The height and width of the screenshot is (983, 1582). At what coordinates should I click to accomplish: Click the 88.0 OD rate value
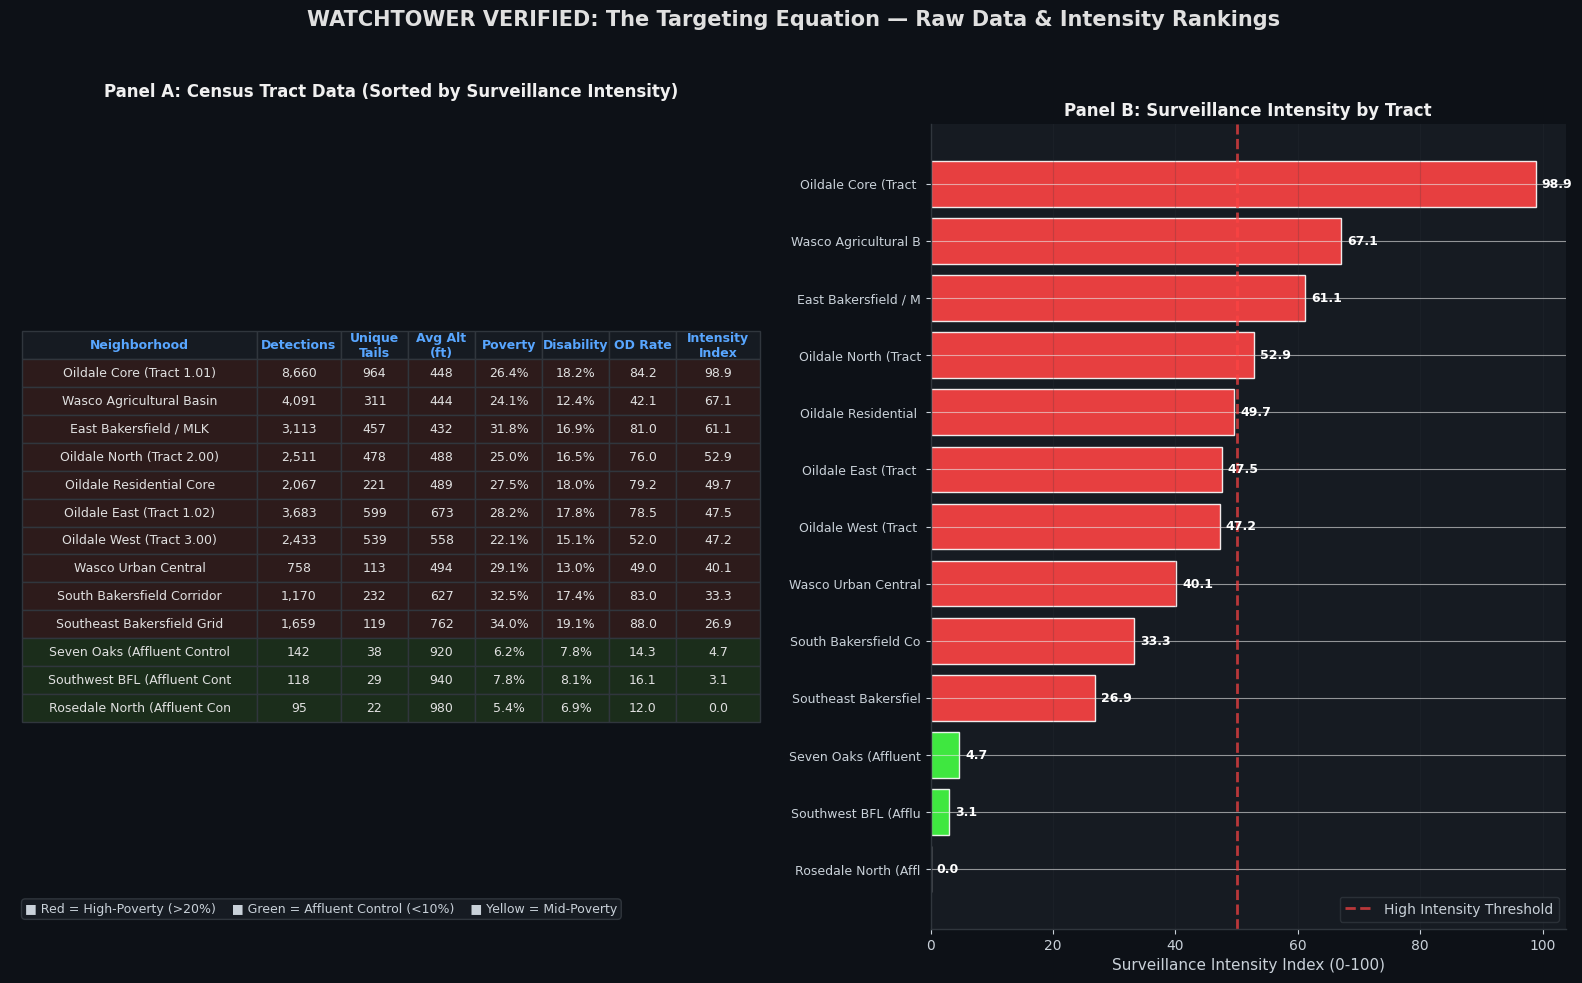click(x=642, y=624)
